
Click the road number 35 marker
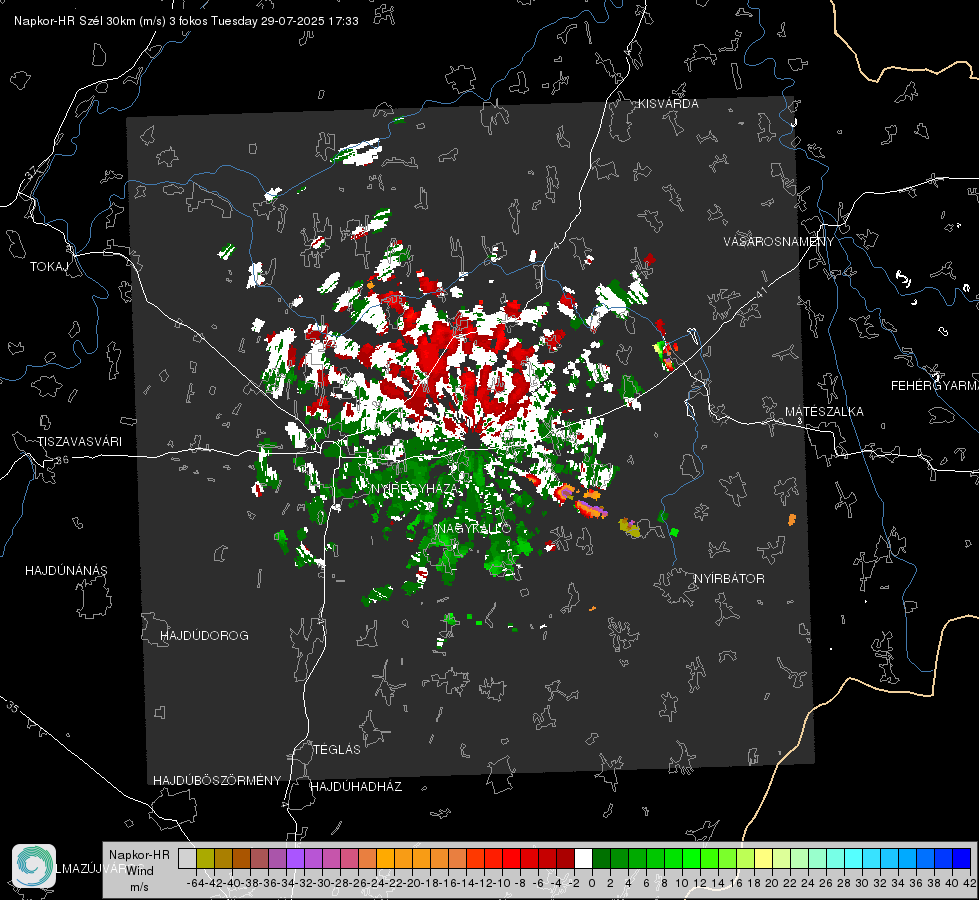tap(13, 708)
